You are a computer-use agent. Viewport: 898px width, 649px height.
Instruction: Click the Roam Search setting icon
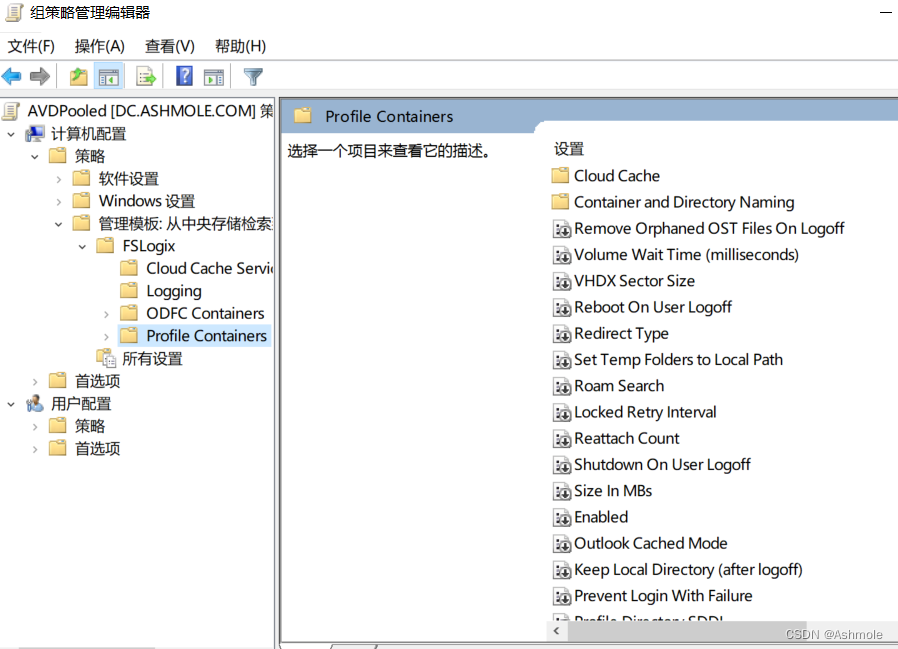point(562,387)
